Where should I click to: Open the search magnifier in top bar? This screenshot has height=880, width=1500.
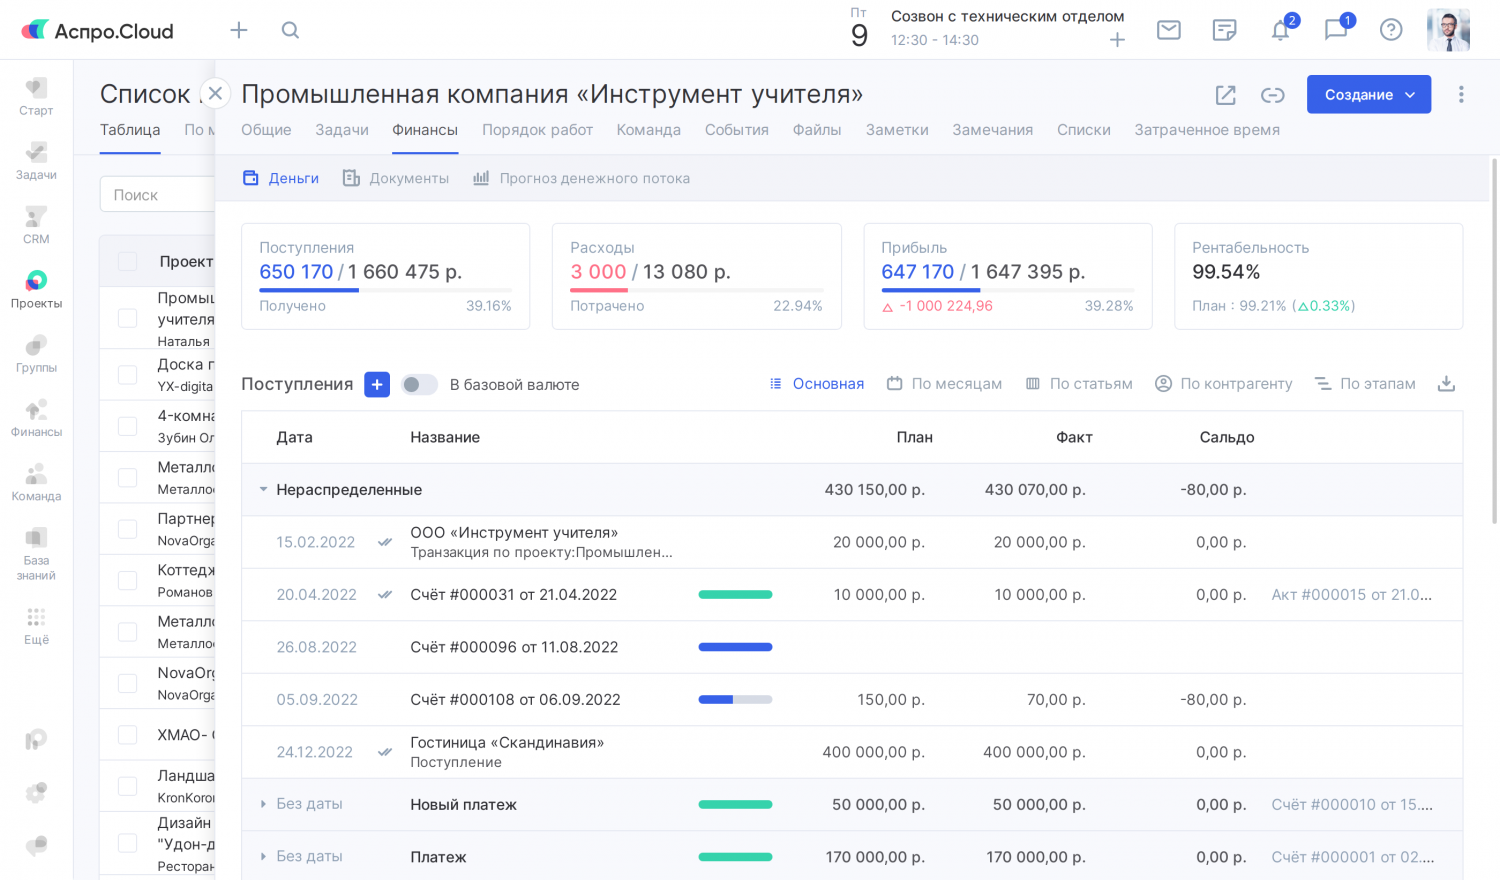click(290, 30)
